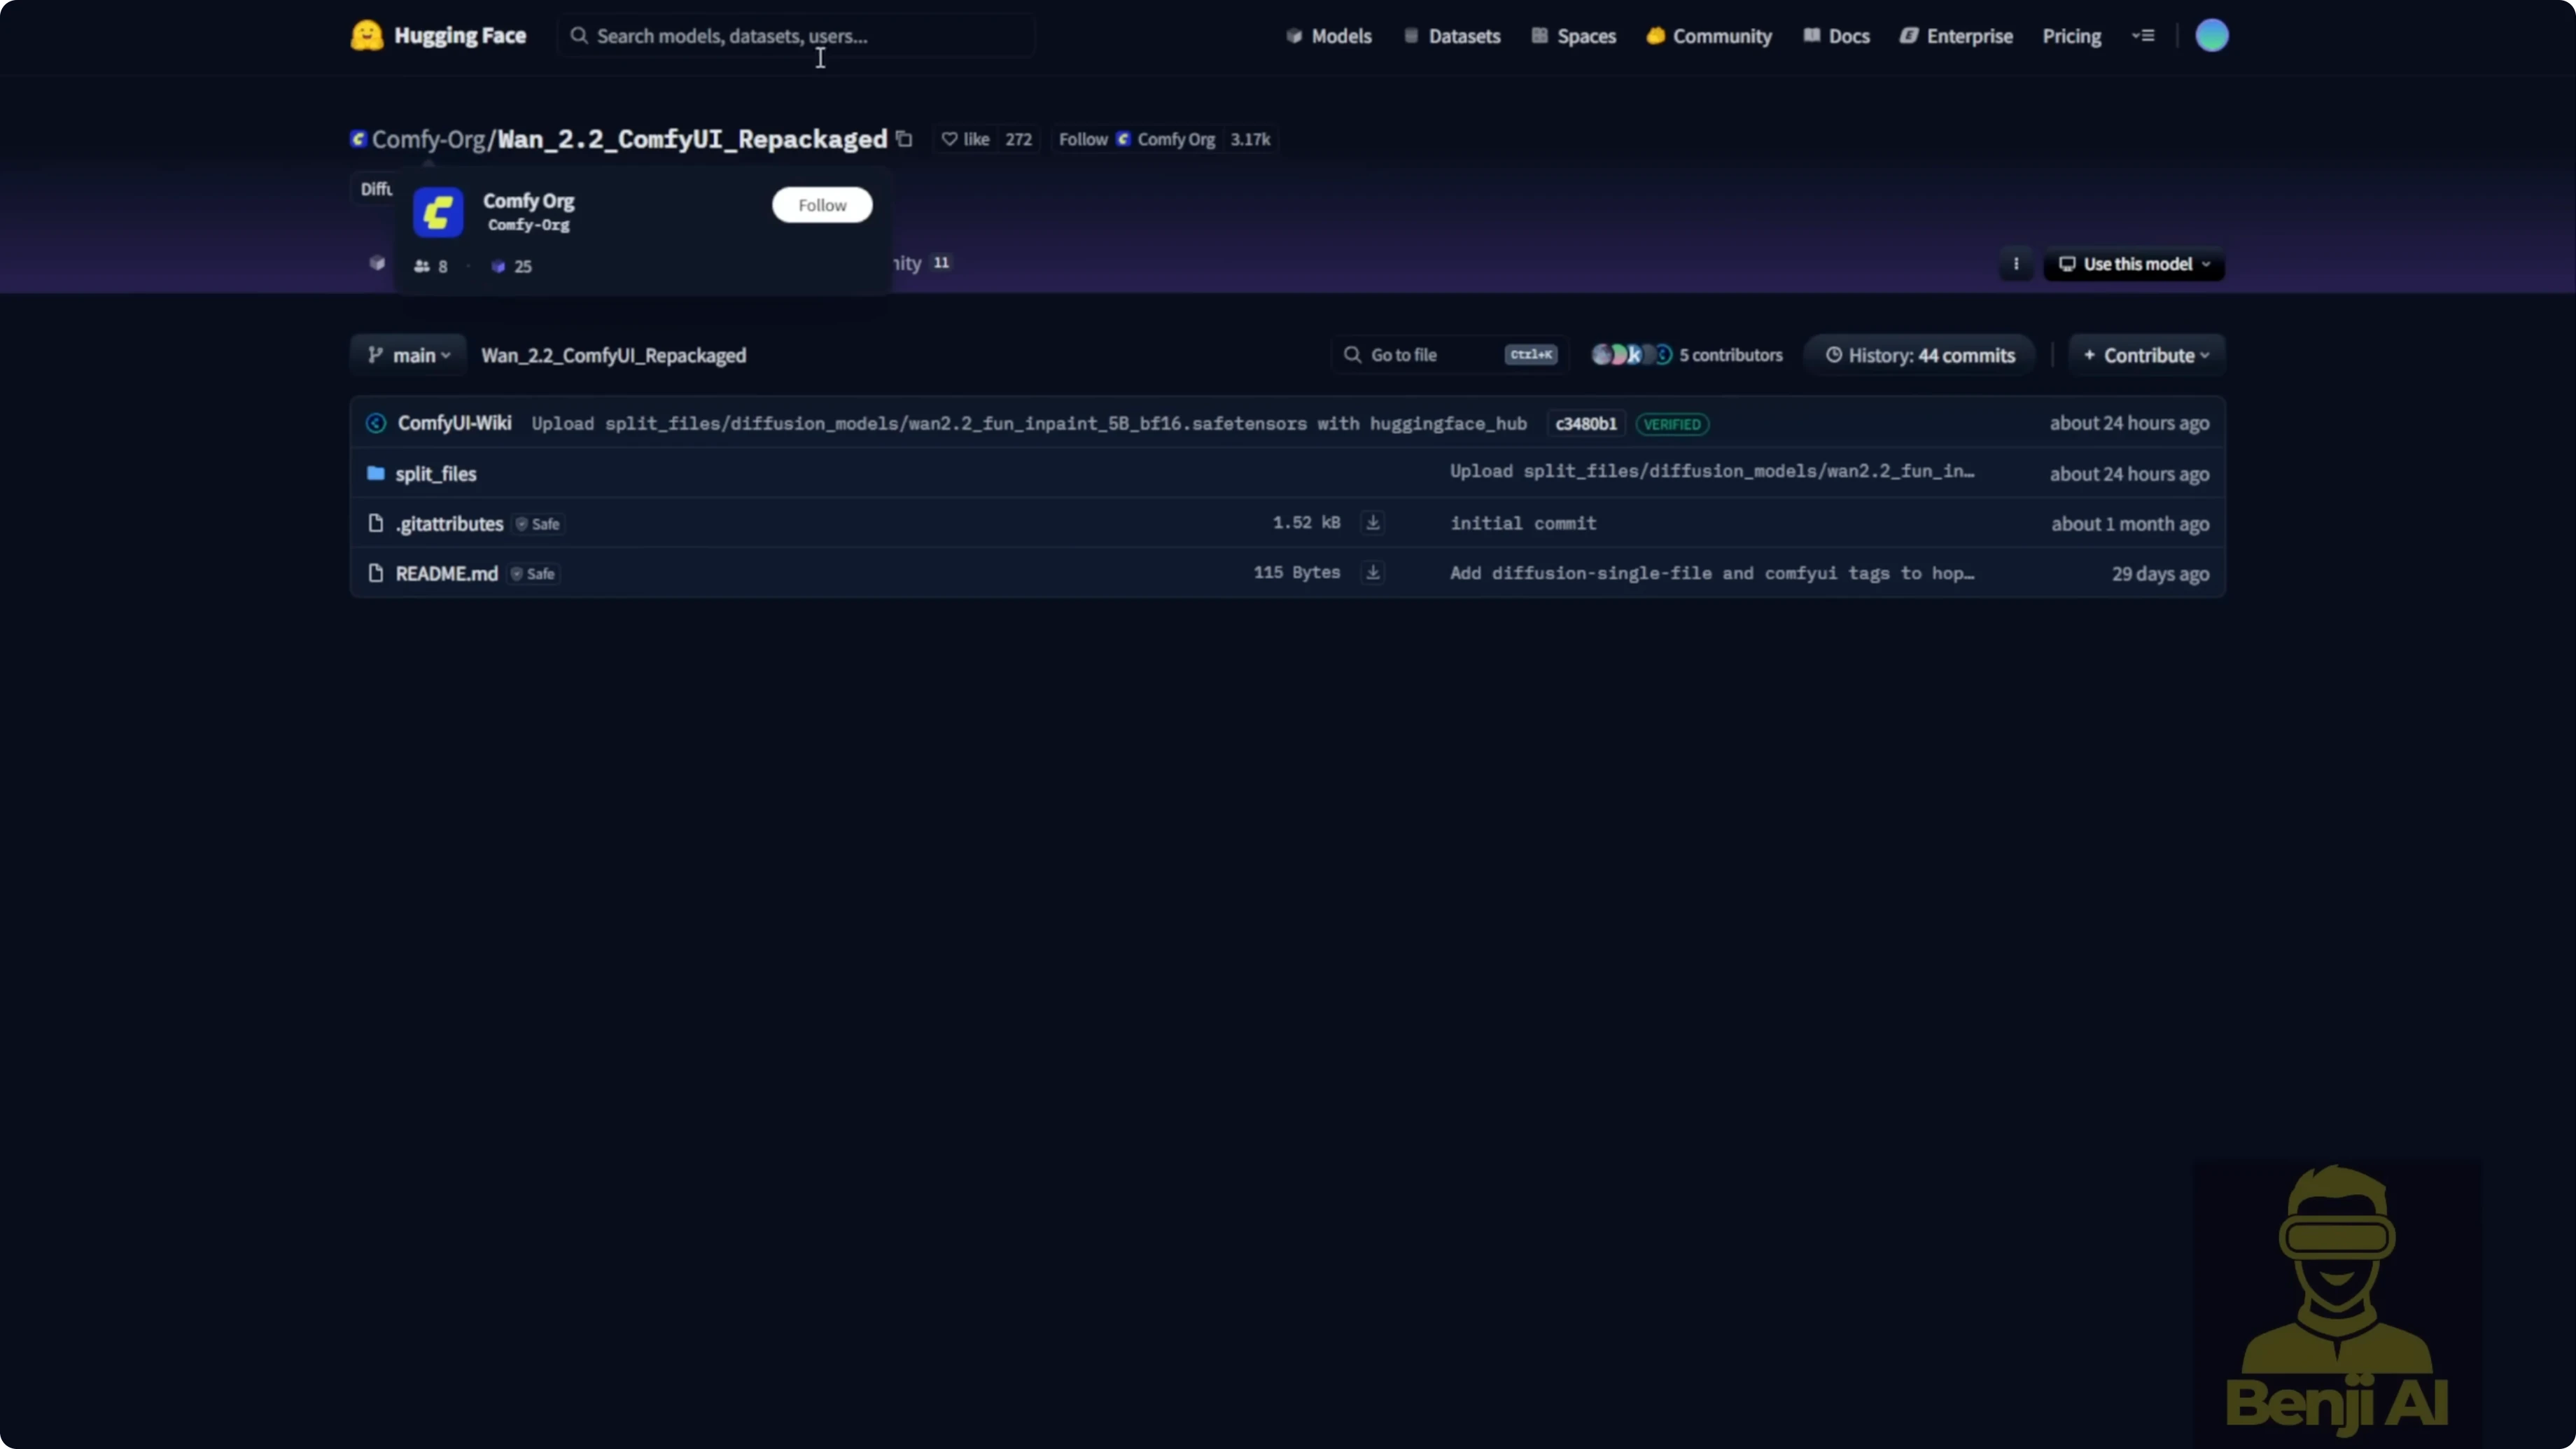Expand the main branch dropdown
Viewport: 2576px width, 1449px height.
click(x=409, y=355)
